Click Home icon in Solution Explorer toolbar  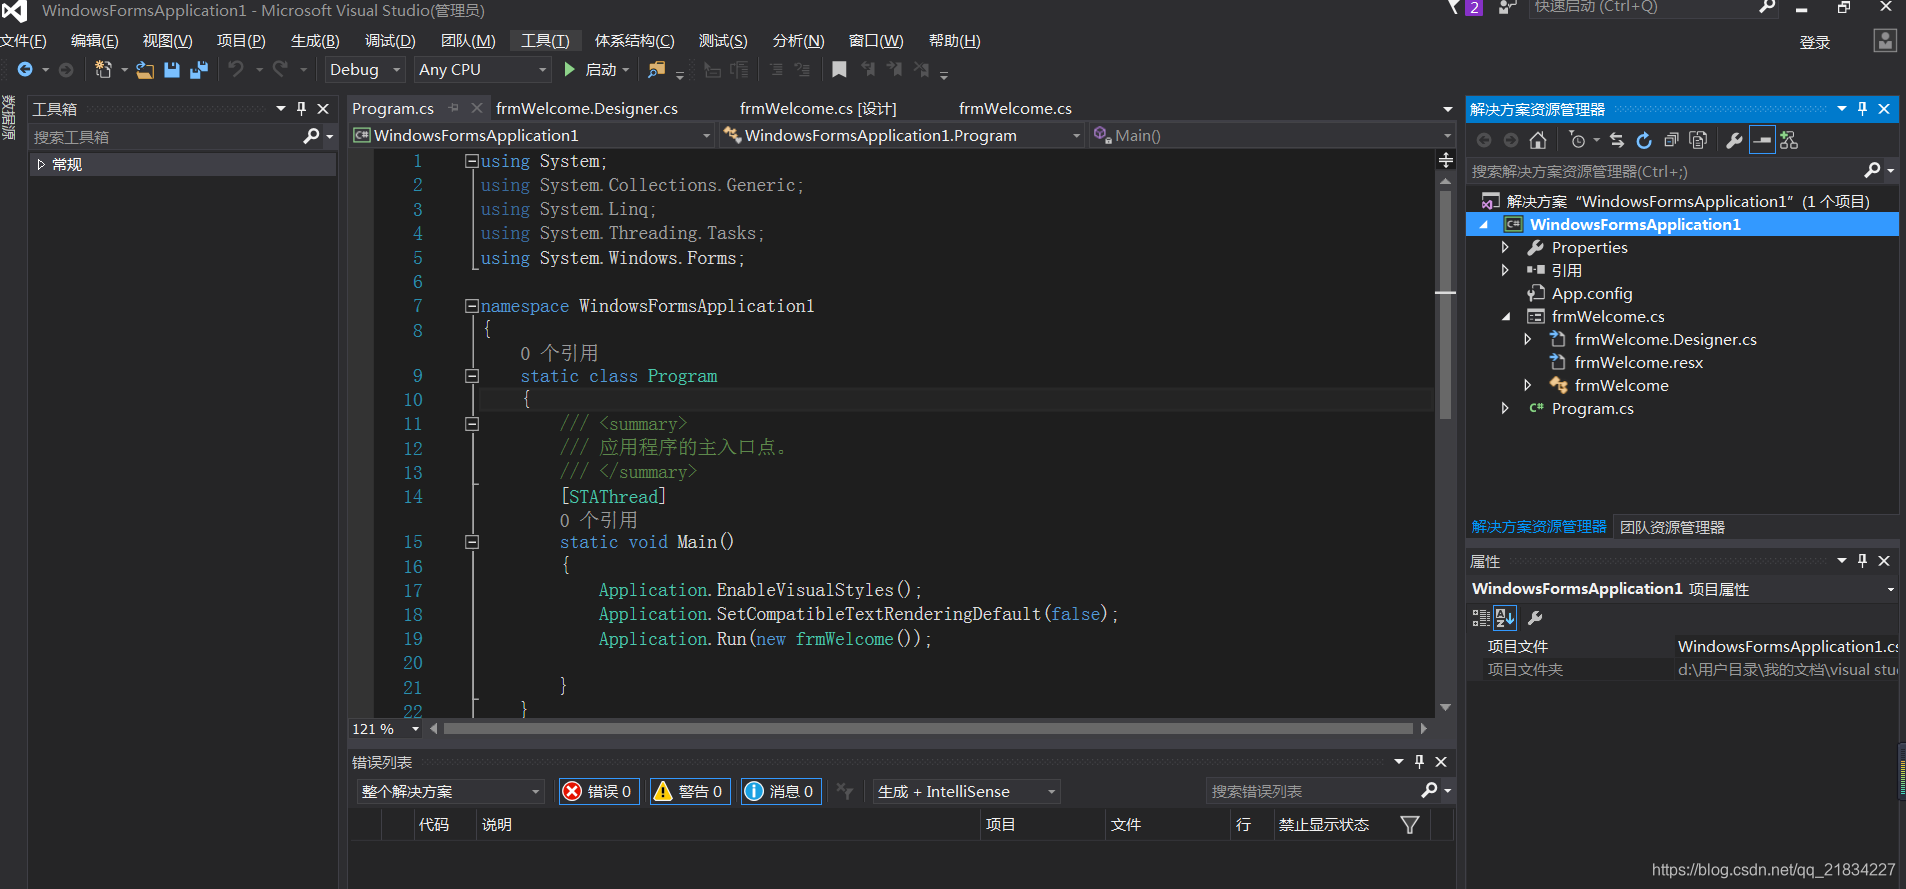point(1538,140)
